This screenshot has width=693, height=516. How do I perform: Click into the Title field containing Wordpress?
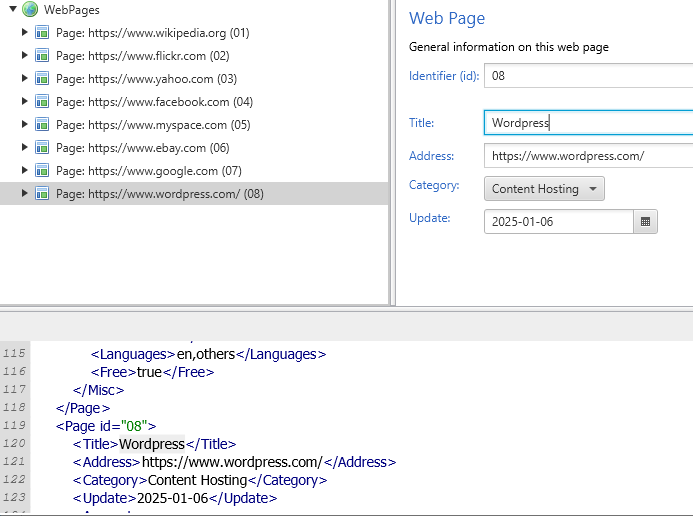pos(588,122)
